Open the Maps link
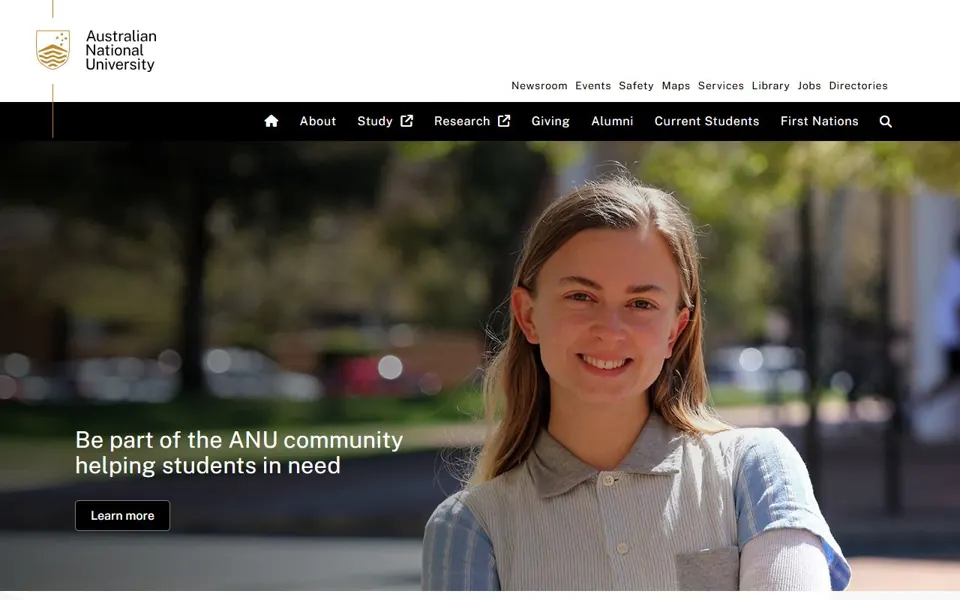Viewport: 960px width, 600px height. (x=676, y=86)
